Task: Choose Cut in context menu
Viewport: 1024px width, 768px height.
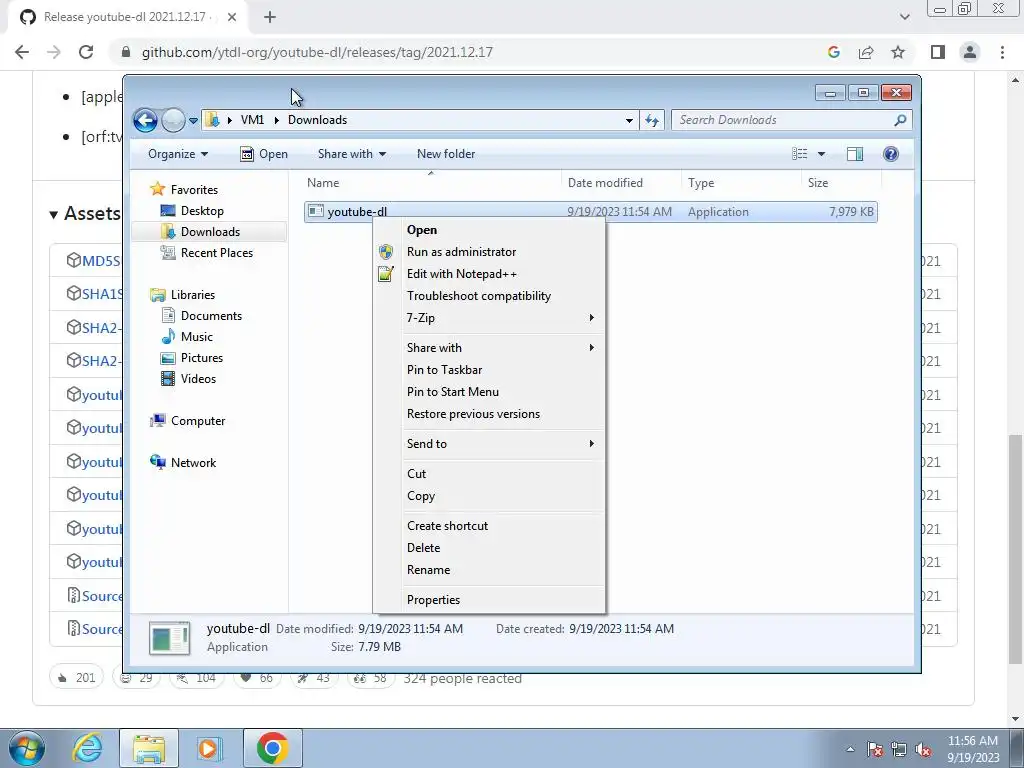Action: tap(488, 474)
